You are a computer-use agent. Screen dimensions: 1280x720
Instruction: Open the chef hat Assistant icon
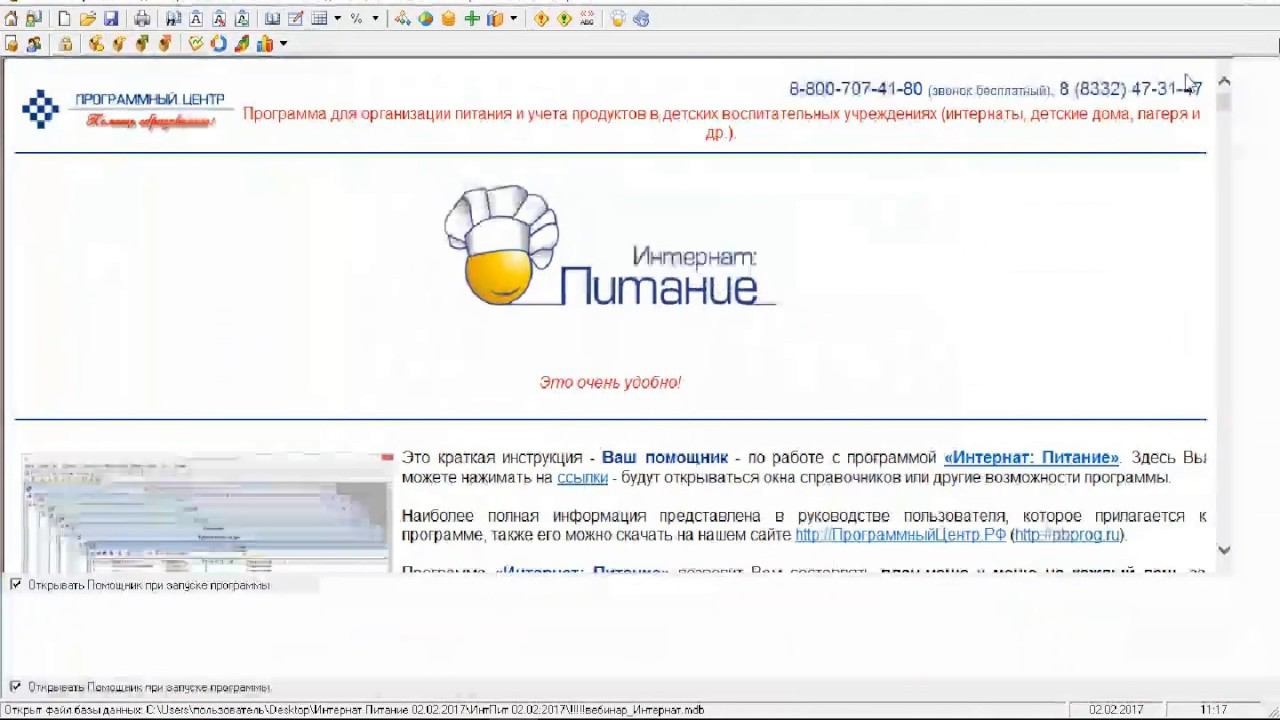tap(618, 19)
